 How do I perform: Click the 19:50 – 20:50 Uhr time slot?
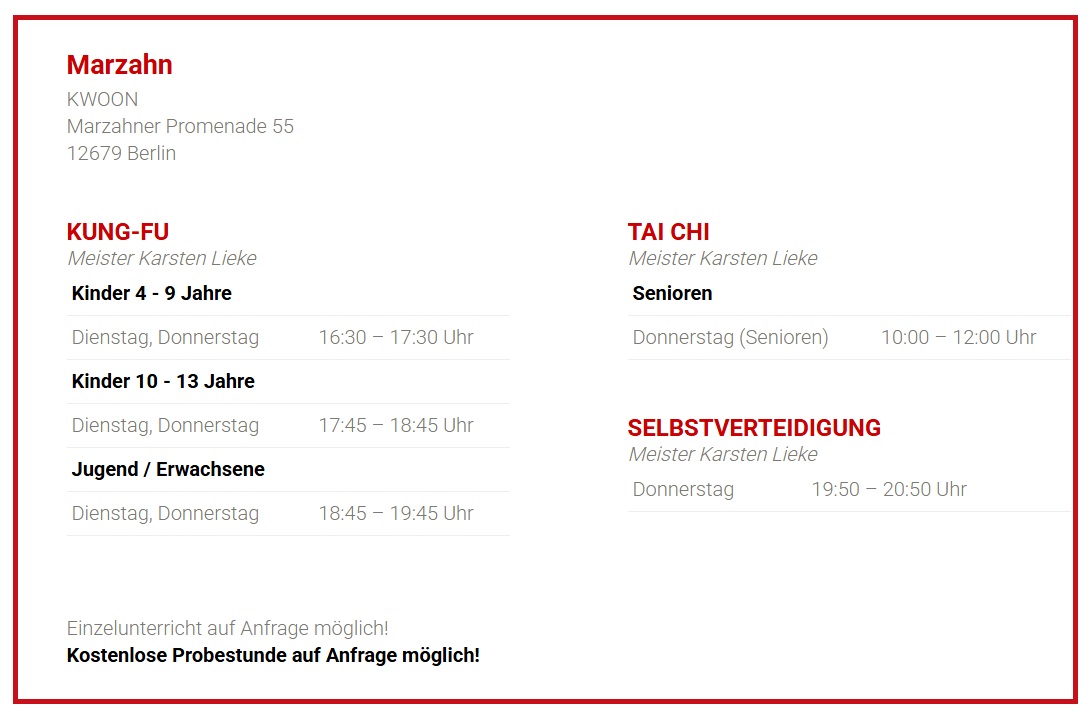[888, 489]
